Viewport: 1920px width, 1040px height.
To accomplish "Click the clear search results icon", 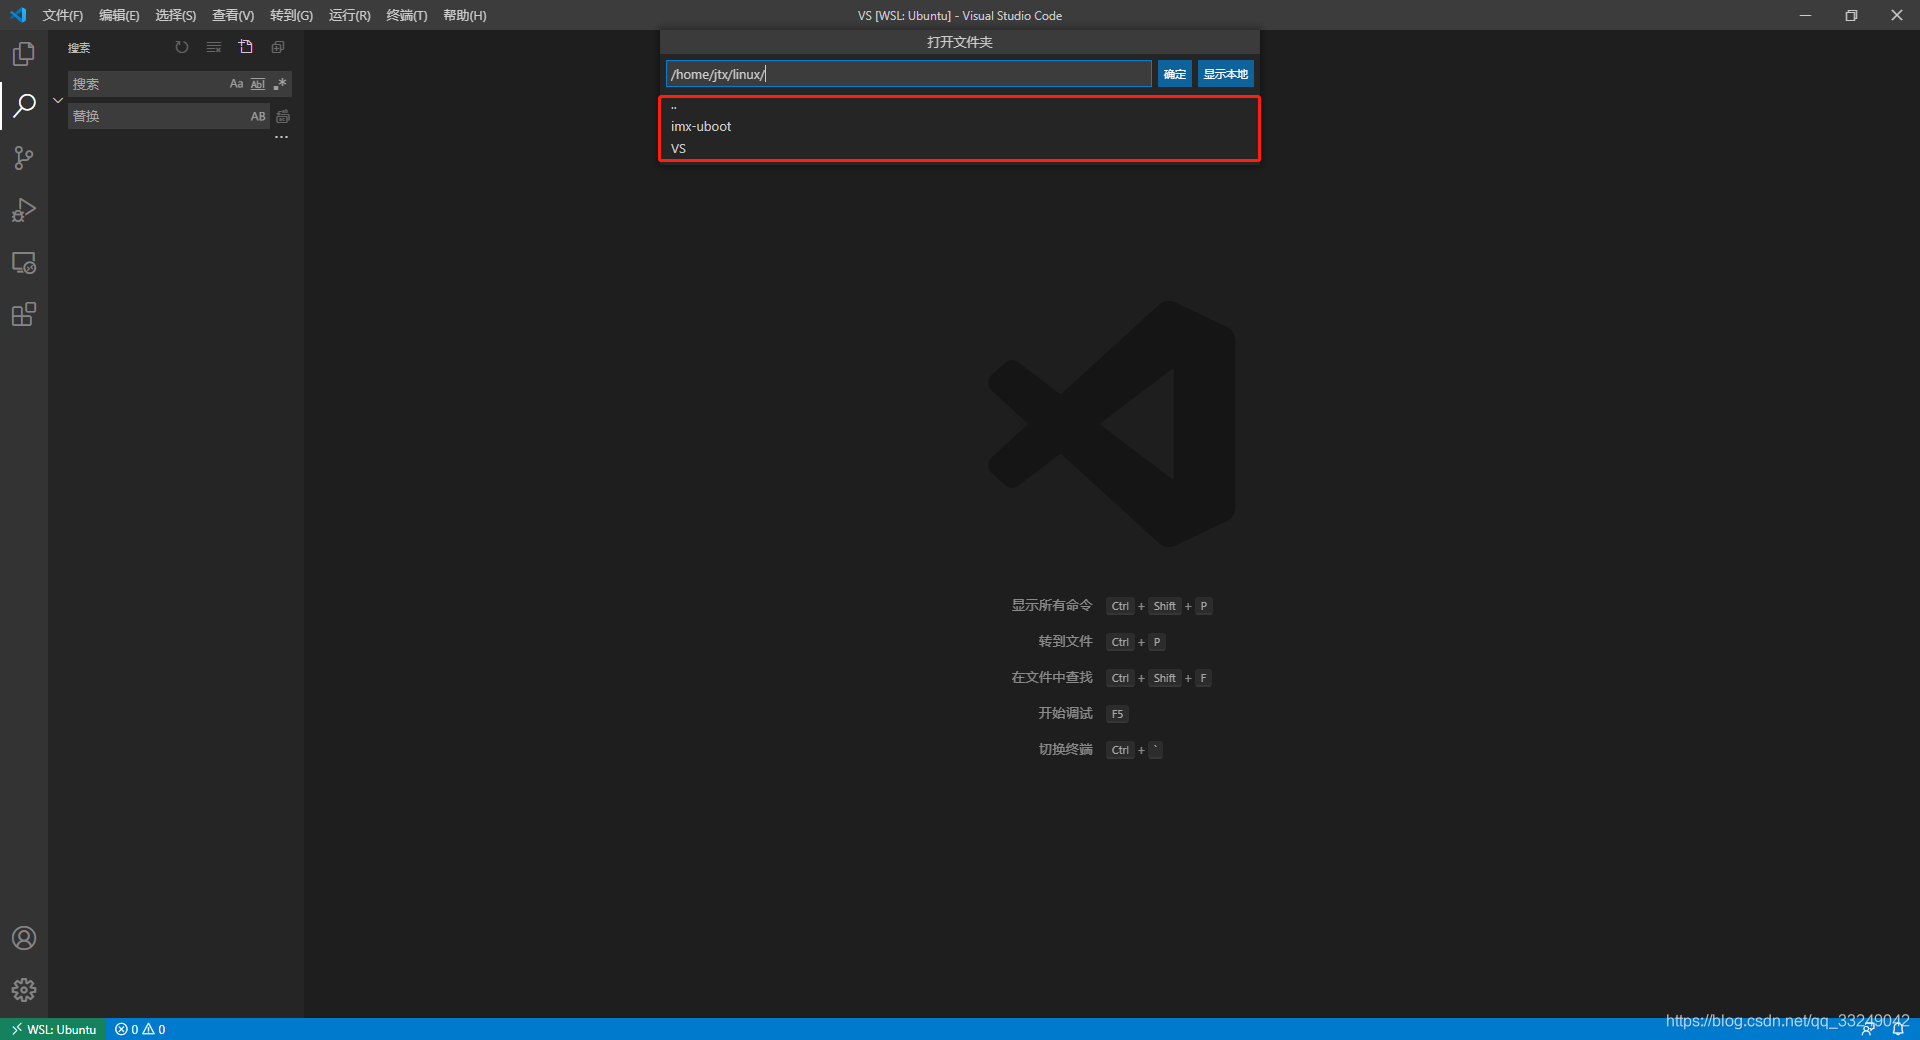I will point(214,47).
